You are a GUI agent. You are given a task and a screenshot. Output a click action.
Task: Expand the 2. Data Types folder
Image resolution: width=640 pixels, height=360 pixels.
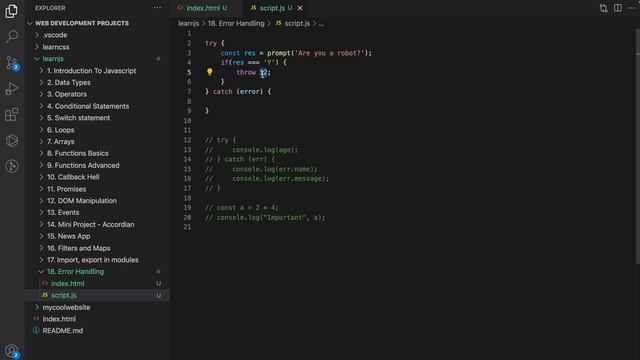[x=69, y=82]
